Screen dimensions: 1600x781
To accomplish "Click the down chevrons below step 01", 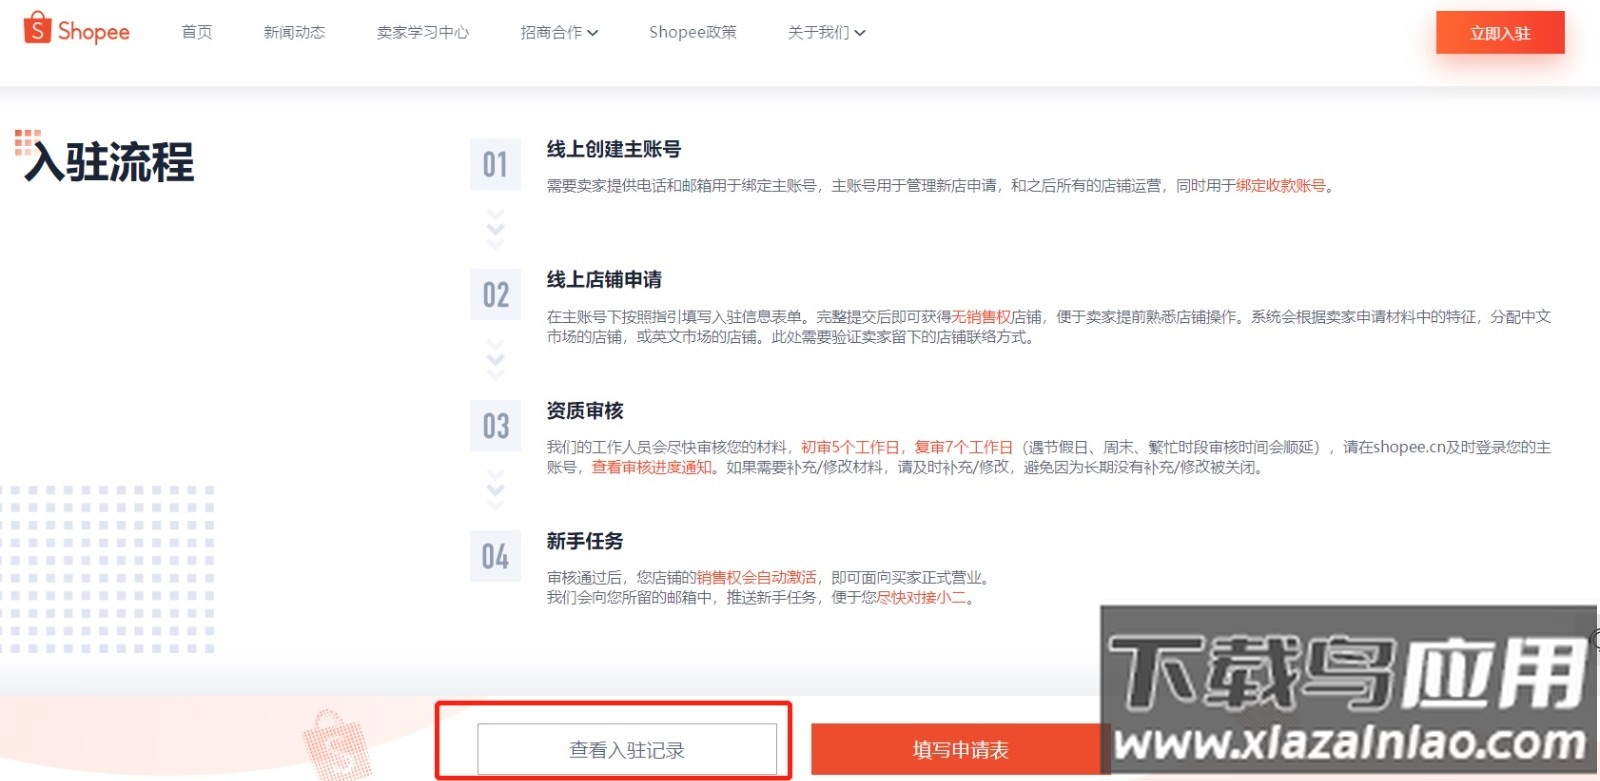I will 495,229.
